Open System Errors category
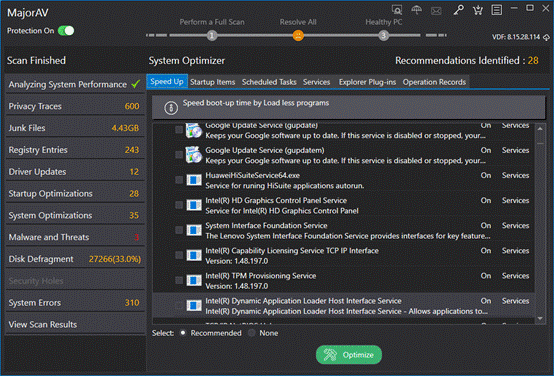Screen dimensions: 554x376 point(75,303)
